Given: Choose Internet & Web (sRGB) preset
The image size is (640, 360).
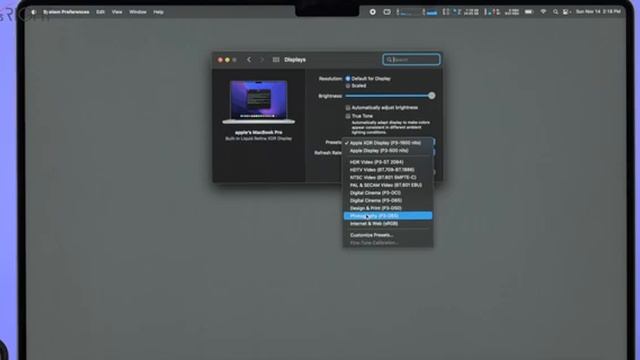Looking at the screenshot, I should (x=388, y=224).
